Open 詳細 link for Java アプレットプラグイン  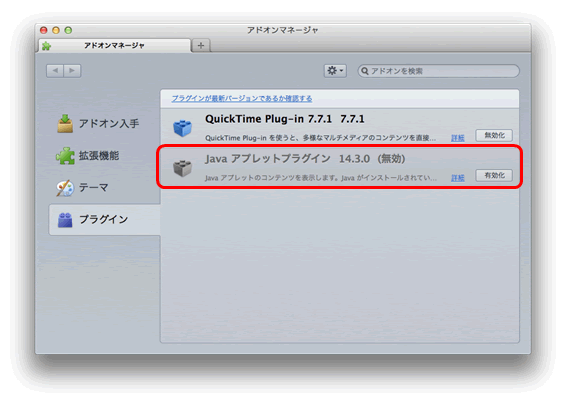[x=458, y=178]
